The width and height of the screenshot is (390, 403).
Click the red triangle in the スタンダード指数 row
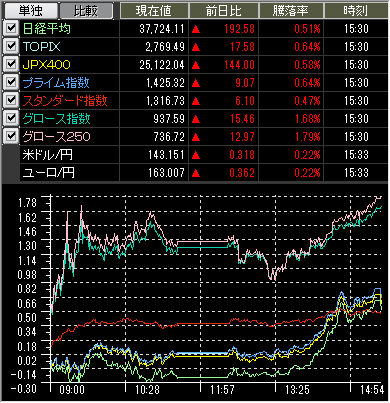point(196,101)
